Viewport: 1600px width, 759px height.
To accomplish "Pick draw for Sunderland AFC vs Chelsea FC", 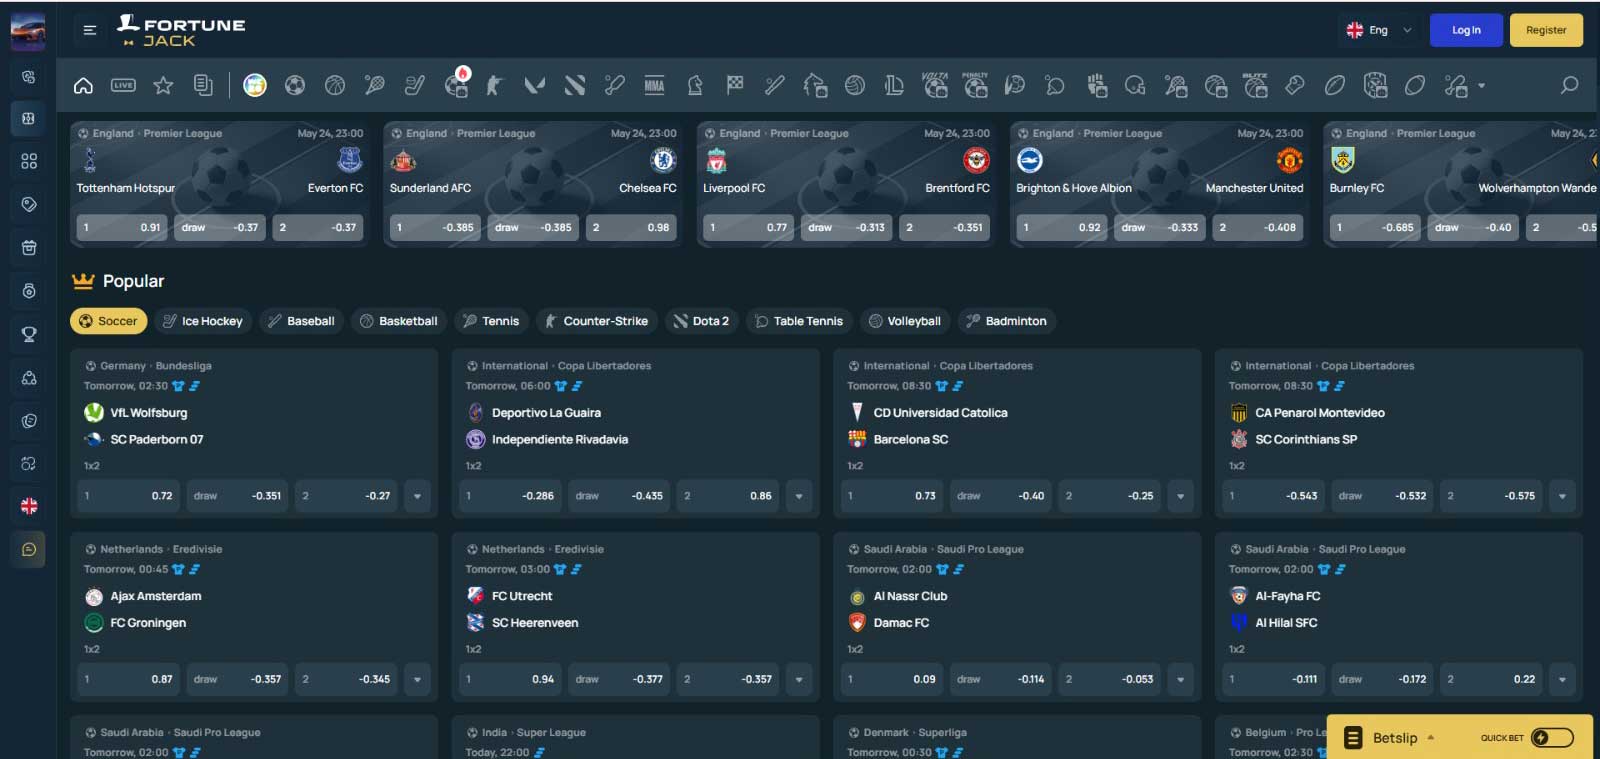I will (534, 228).
